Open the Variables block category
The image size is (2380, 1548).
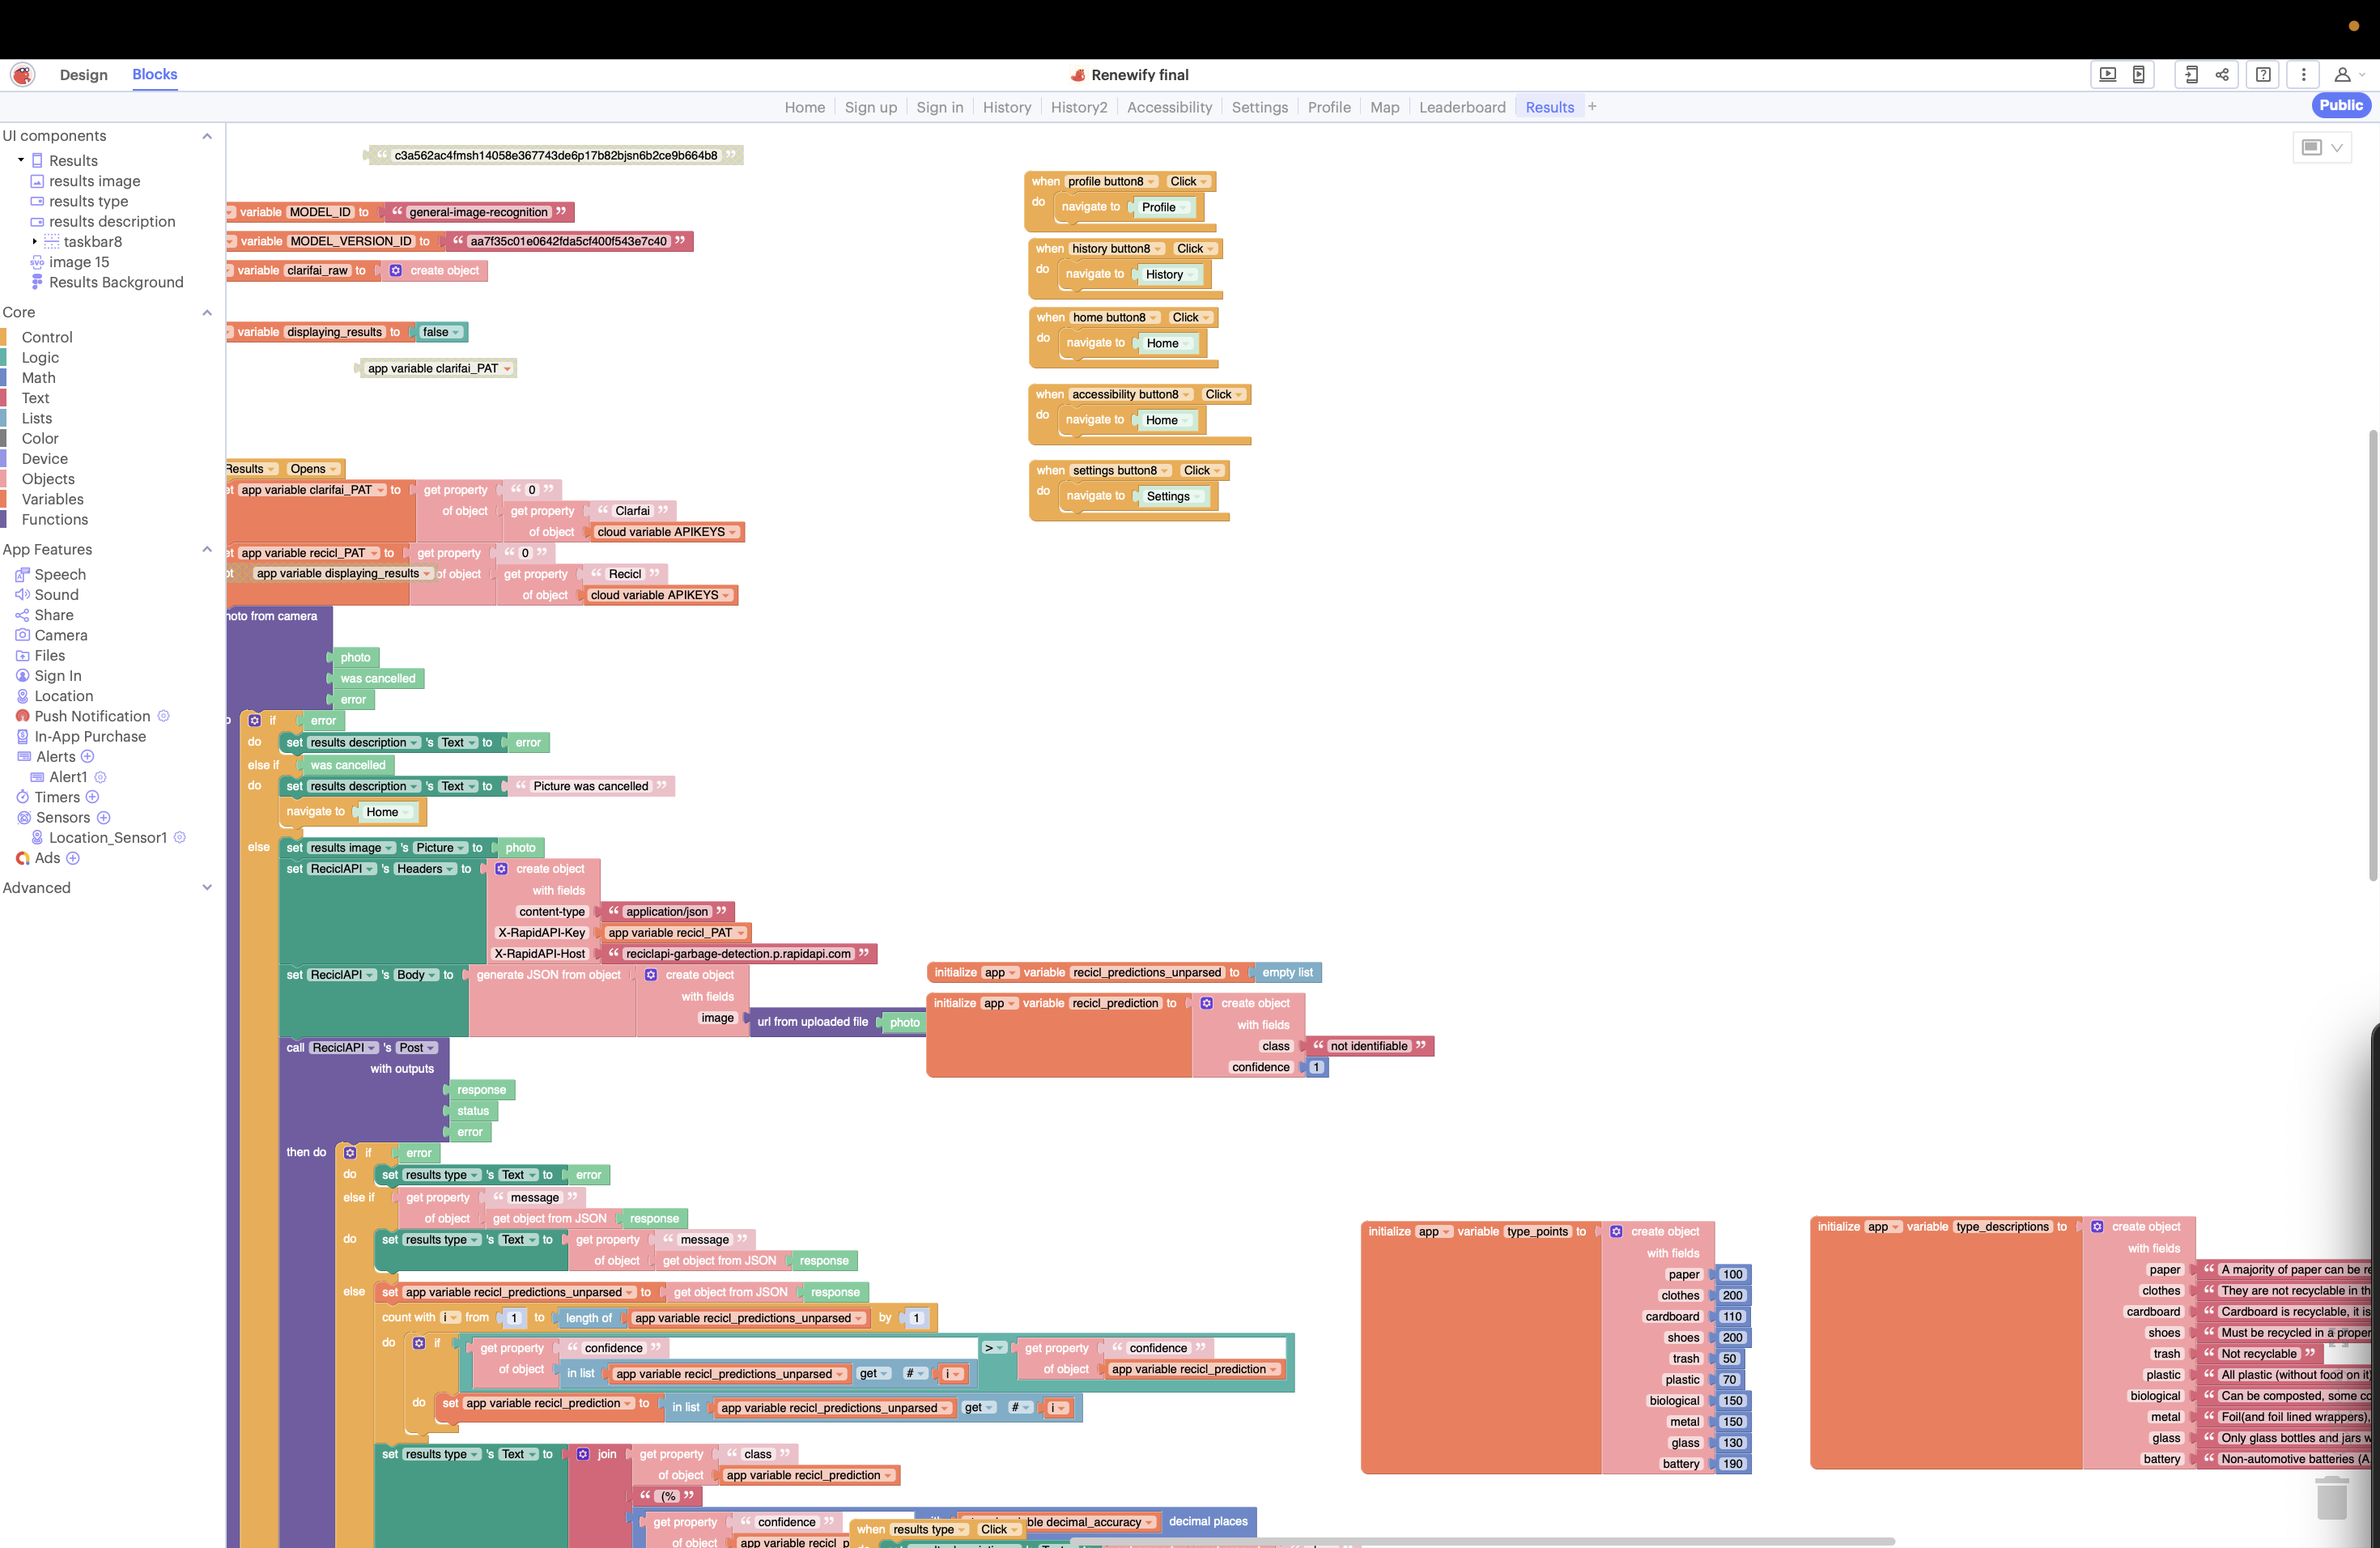(52, 499)
